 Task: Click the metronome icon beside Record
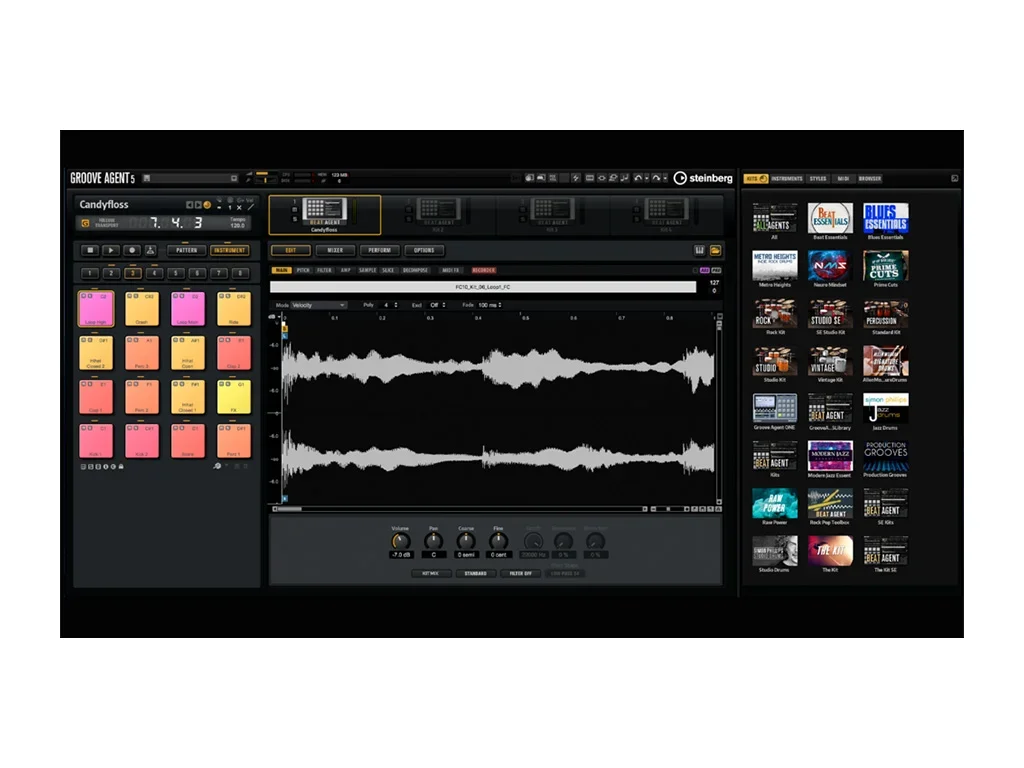tap(151, 250)
